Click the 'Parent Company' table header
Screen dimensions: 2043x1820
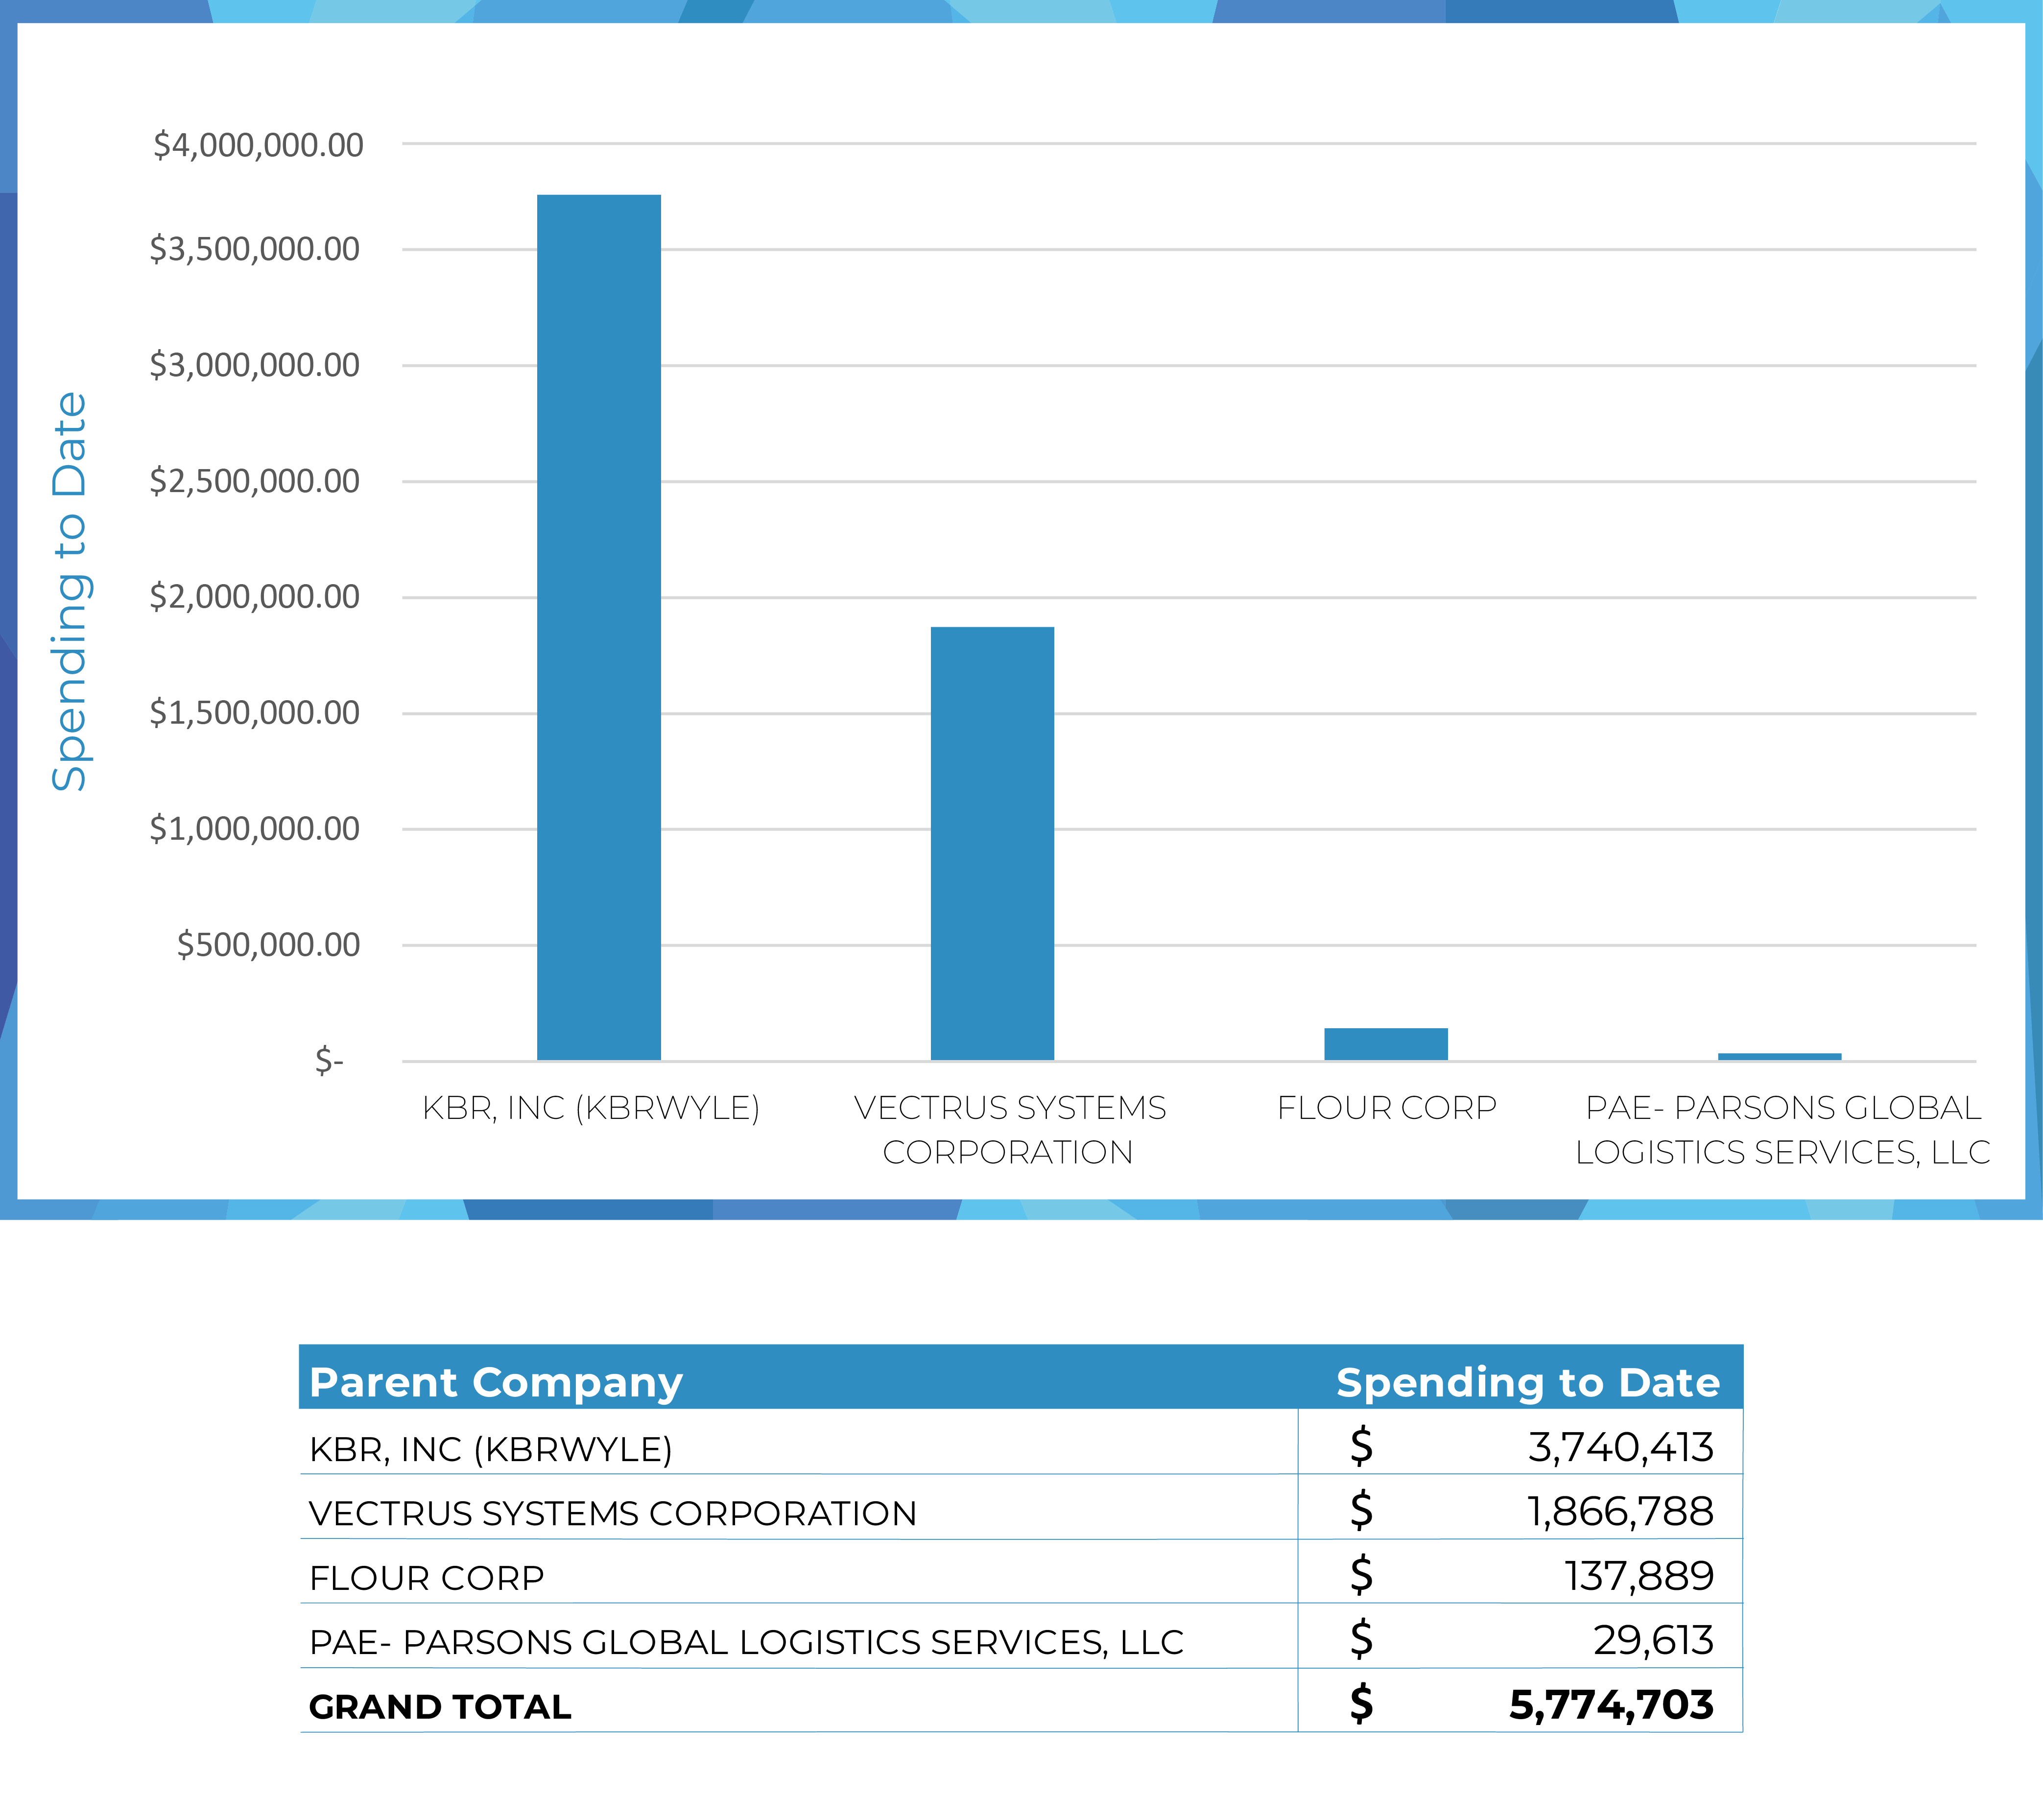496,1383
